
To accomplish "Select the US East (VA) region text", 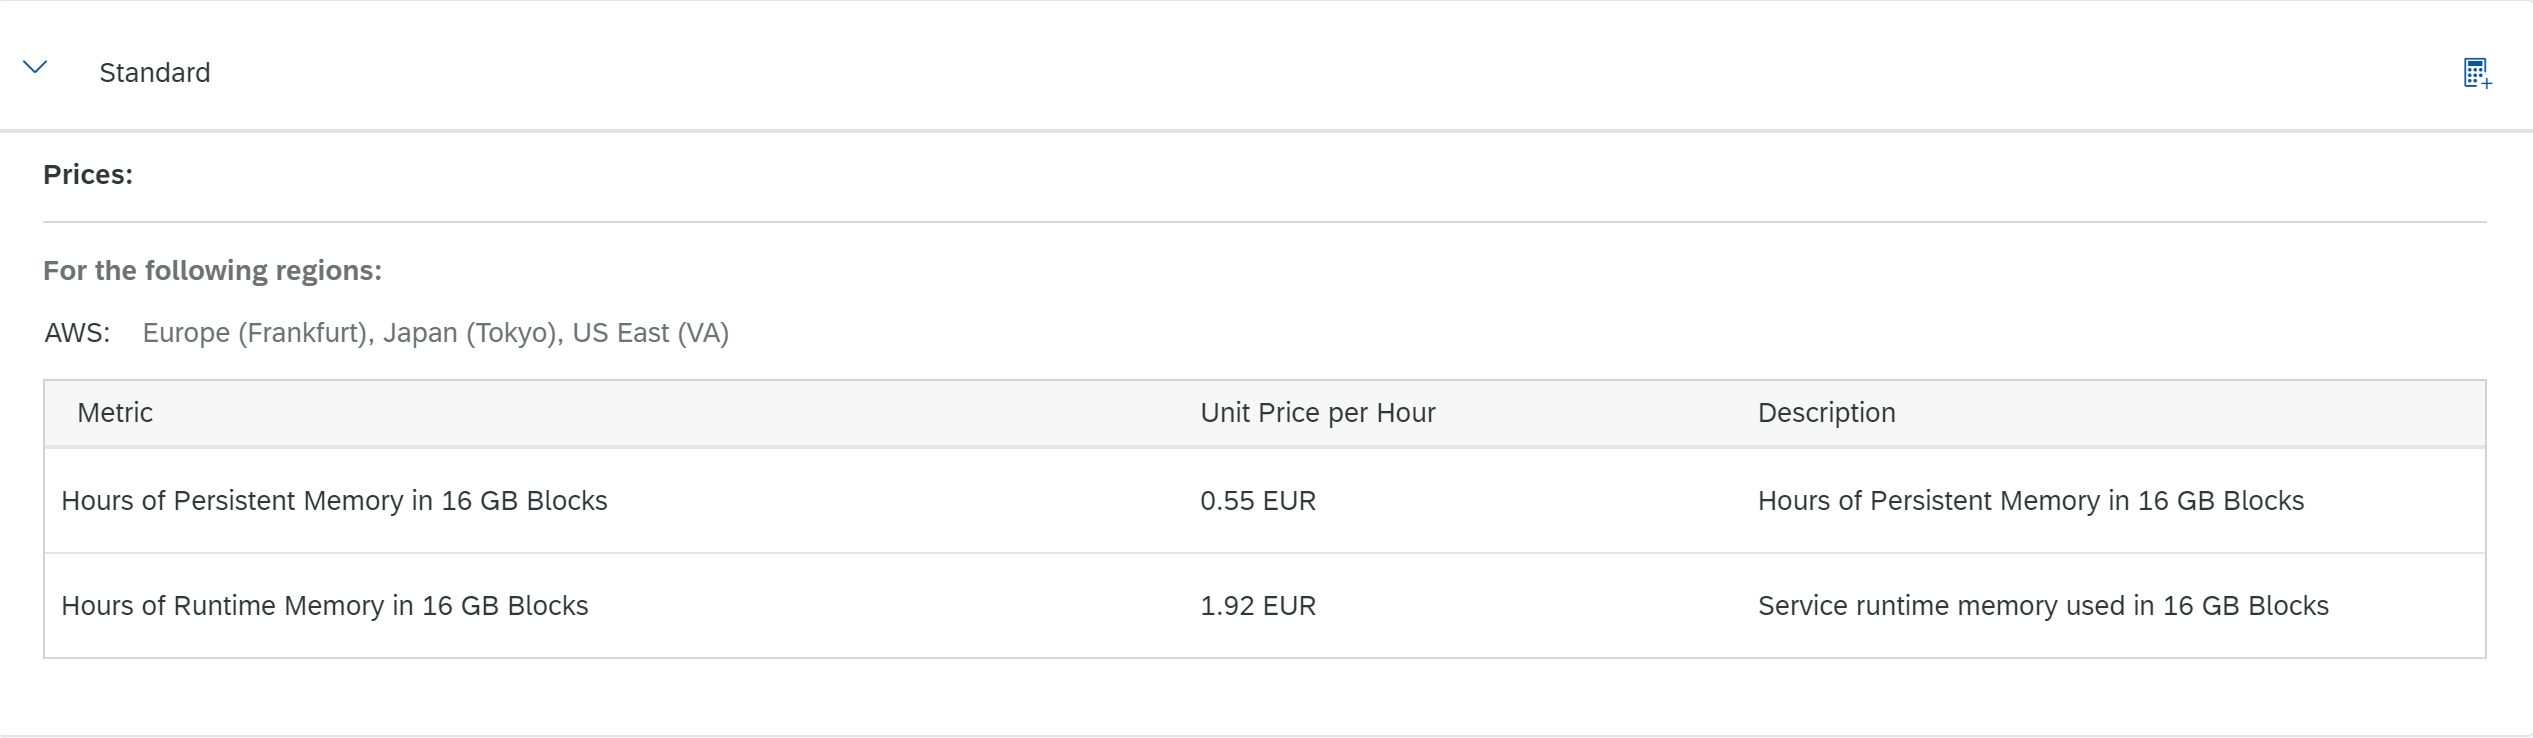I will (x=650, y=333).
